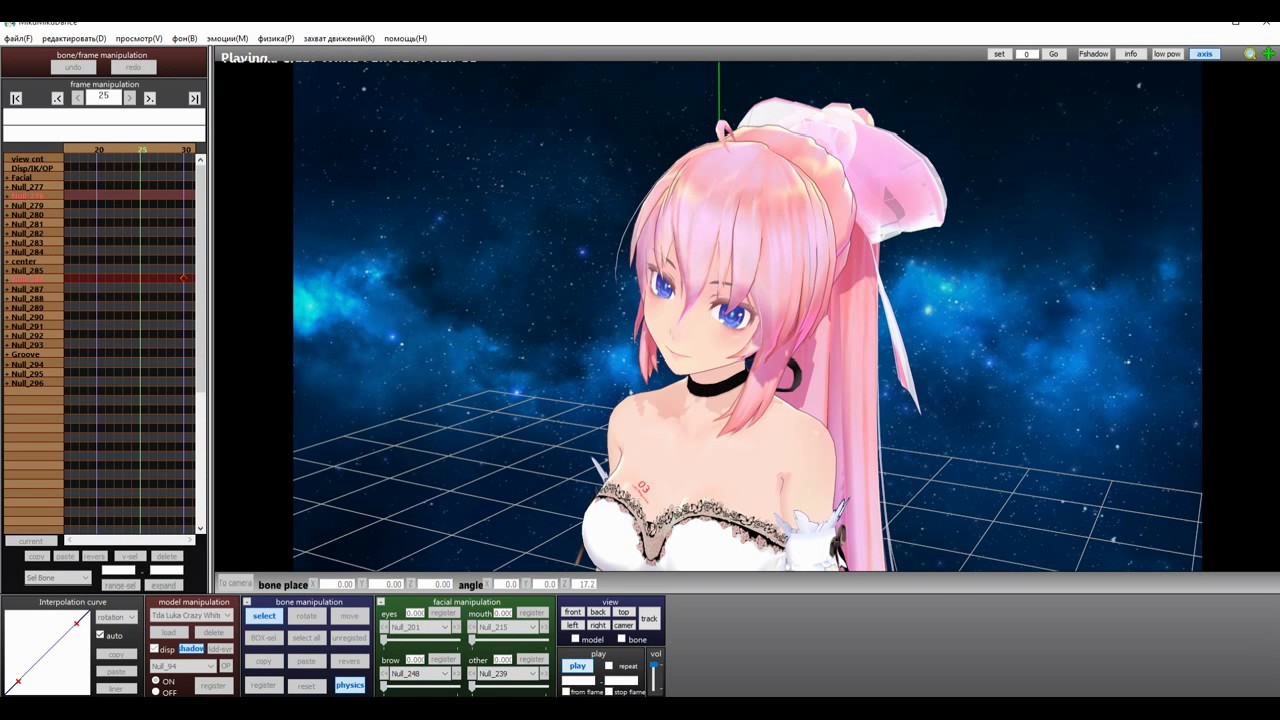1280x720 pixels.
Task: Step forward one frame with > arrow
Action: click(x=129, y=98)
